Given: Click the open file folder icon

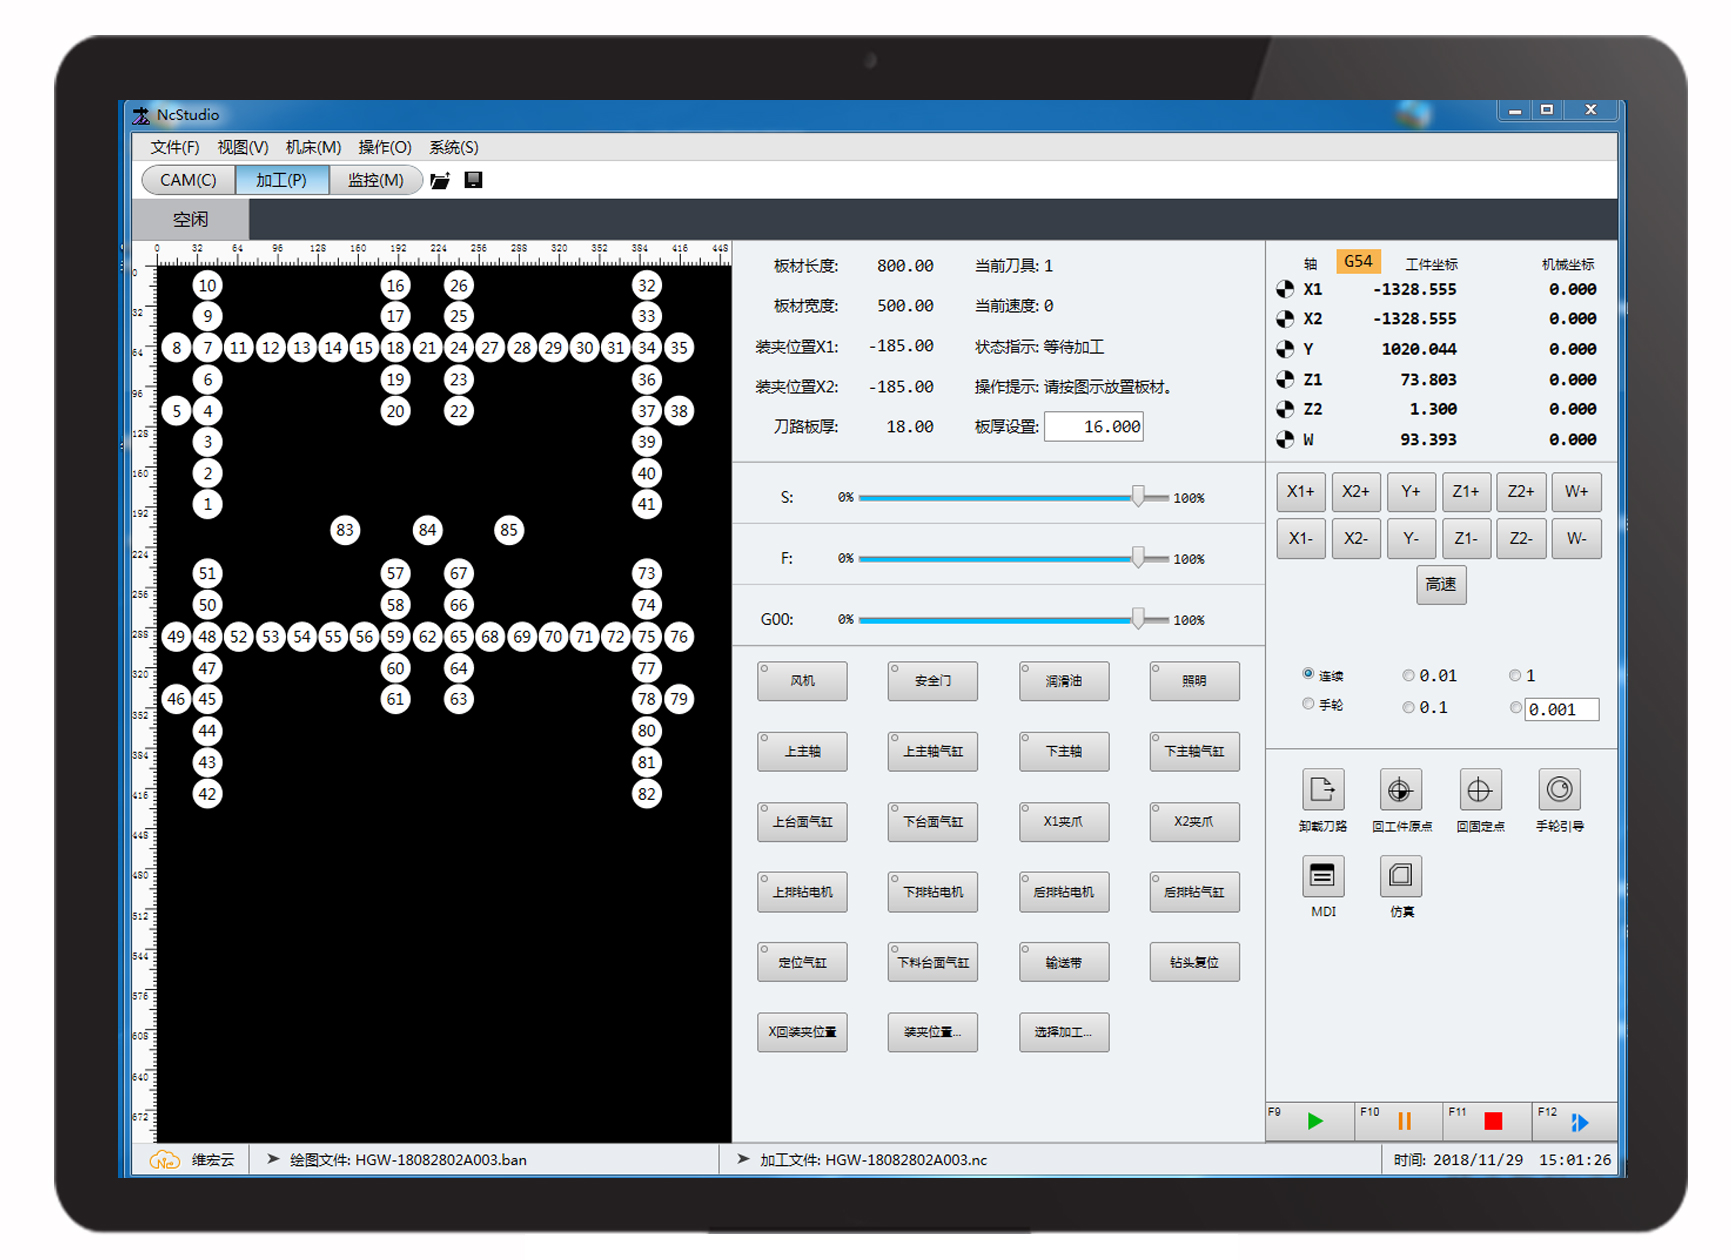Looking at the screenshot, I should click(x=440, y=181).
